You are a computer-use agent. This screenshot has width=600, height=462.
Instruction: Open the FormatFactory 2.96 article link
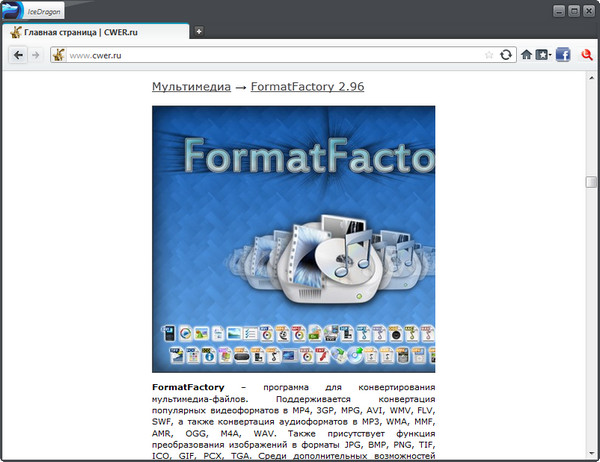(x=307, y=87)
